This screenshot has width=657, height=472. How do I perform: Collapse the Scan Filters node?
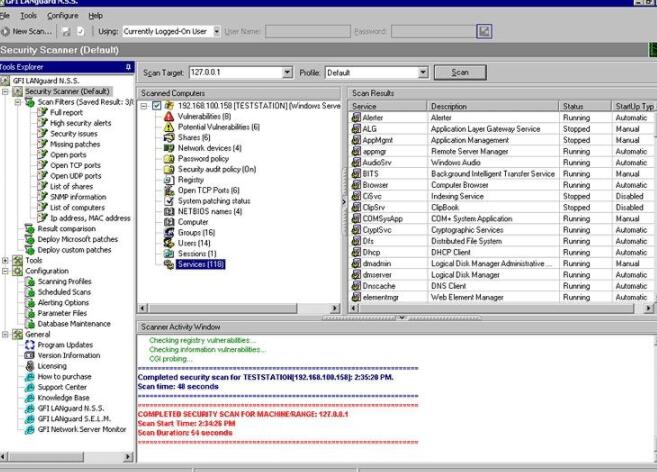point(18,102)
